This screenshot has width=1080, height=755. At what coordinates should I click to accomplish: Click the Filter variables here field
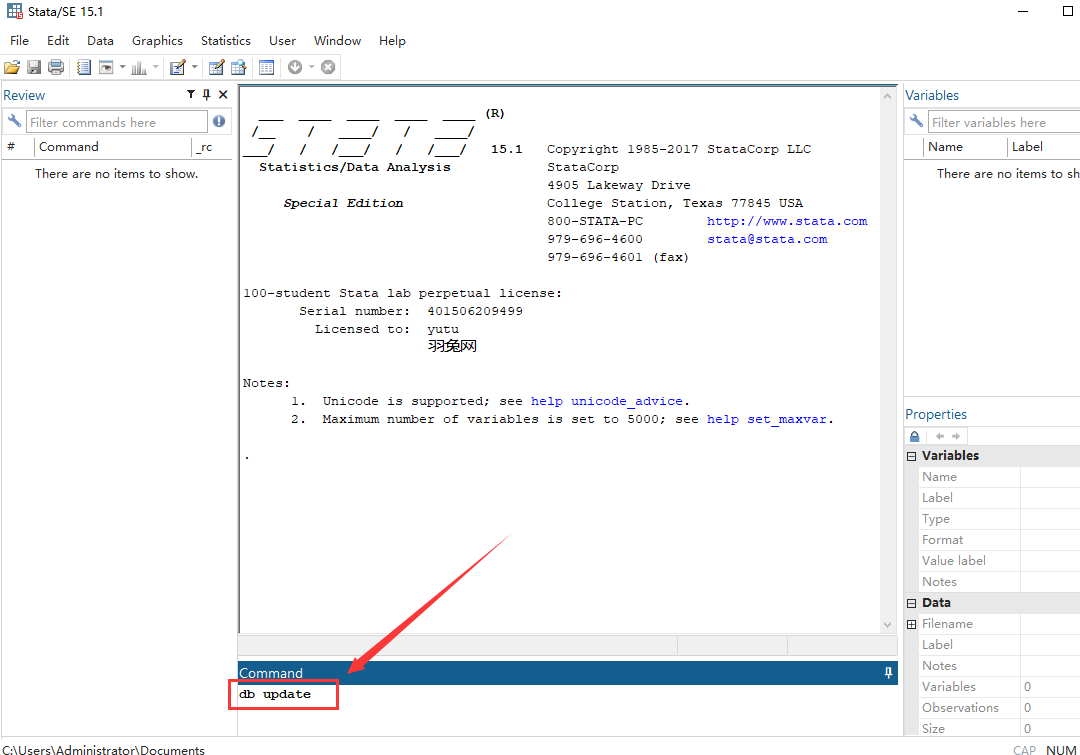coord(1004,122)
